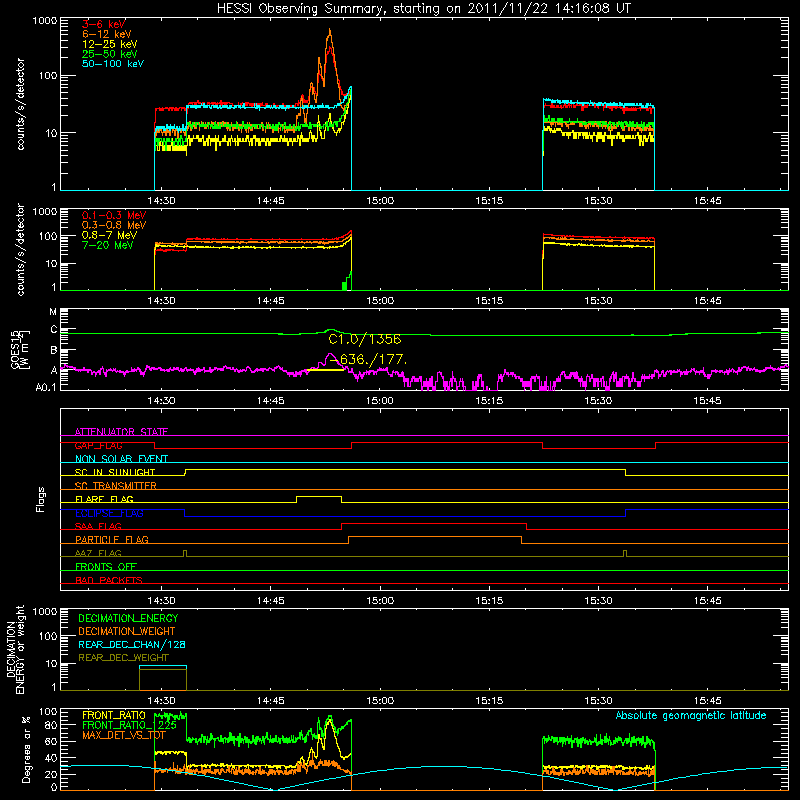Select the GAP_FLAG label

click(98, 445)
